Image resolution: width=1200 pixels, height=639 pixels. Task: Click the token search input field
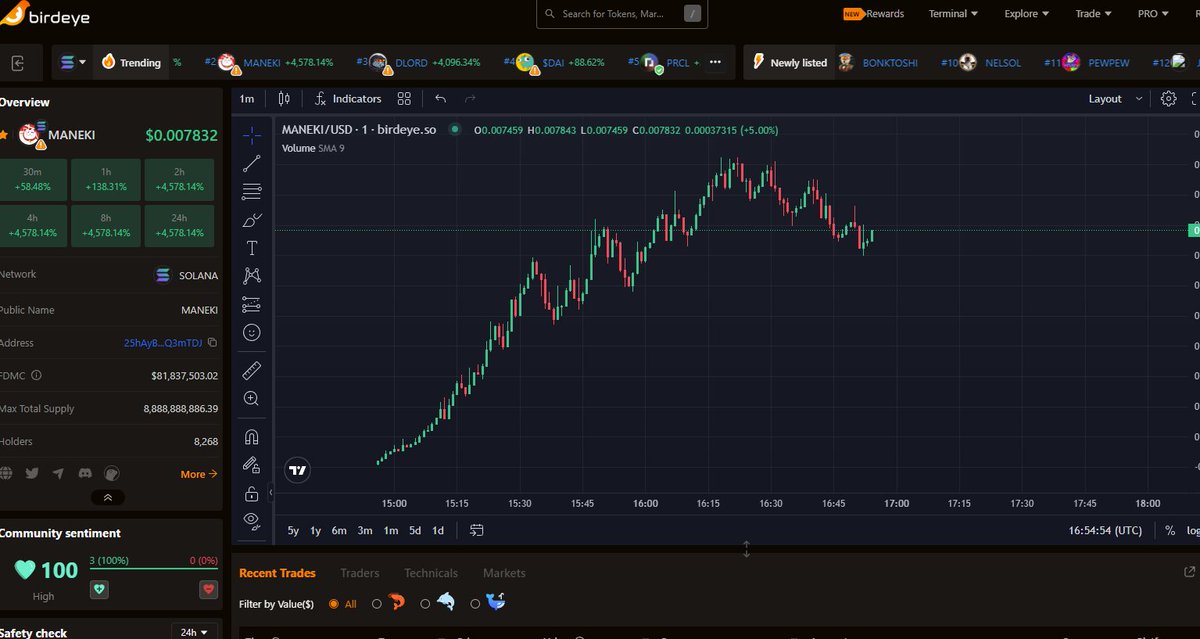[x=623, y=14]
